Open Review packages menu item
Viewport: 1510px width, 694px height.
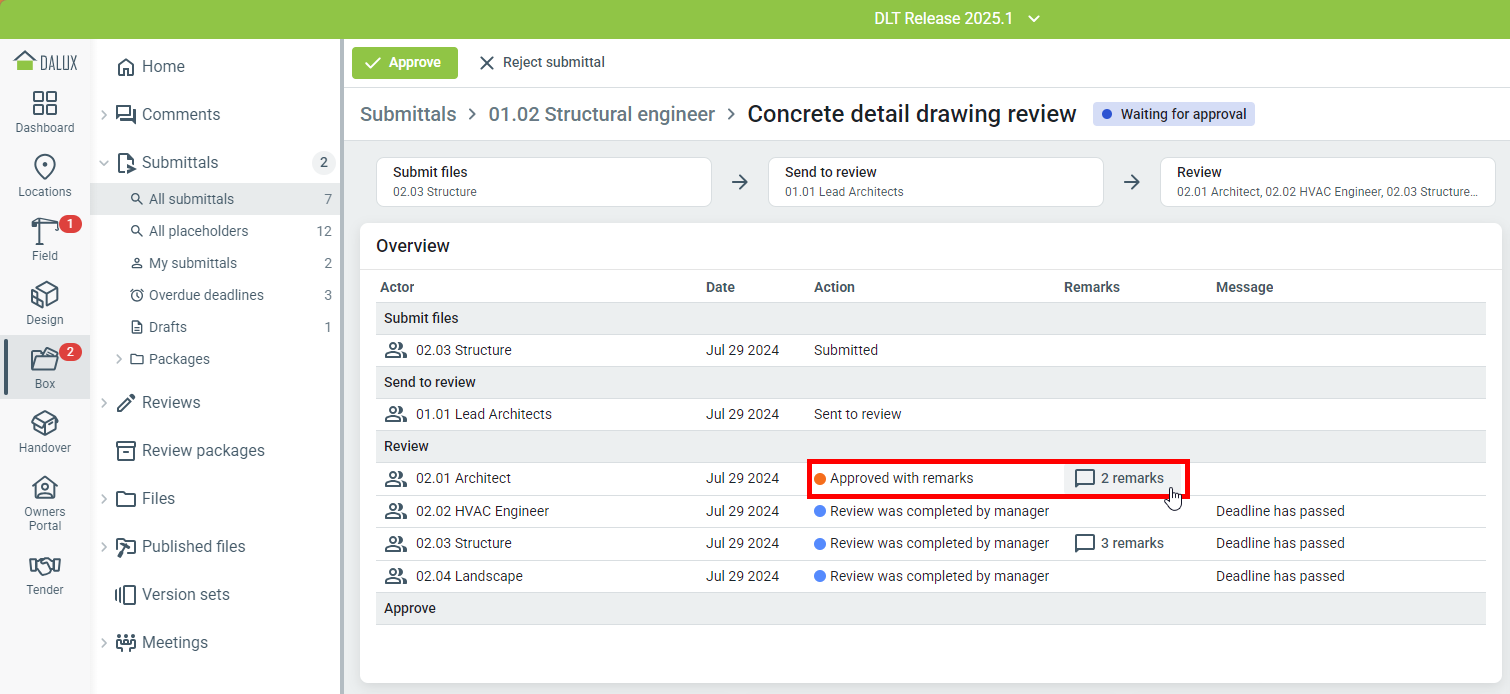(x=203, y=450)
